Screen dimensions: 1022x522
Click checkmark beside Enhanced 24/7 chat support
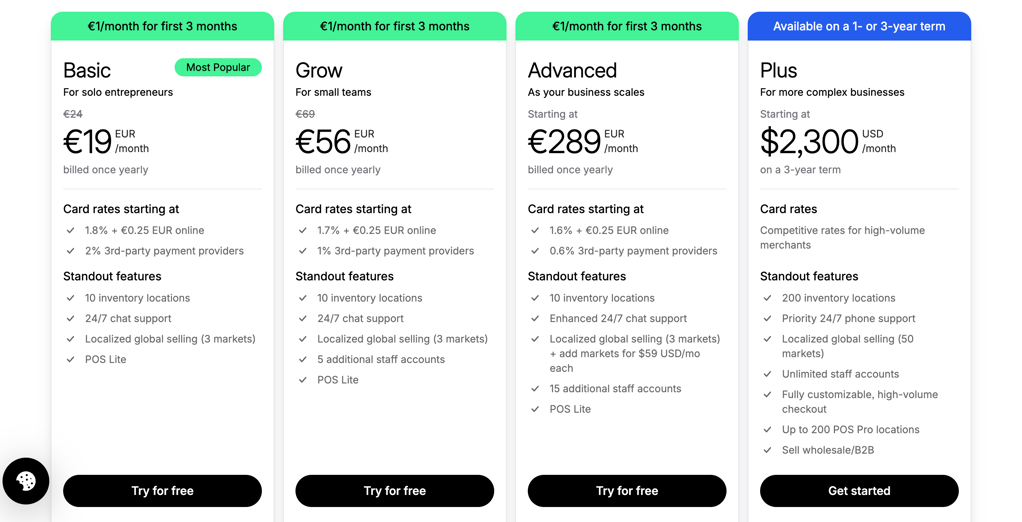[535, 319]
